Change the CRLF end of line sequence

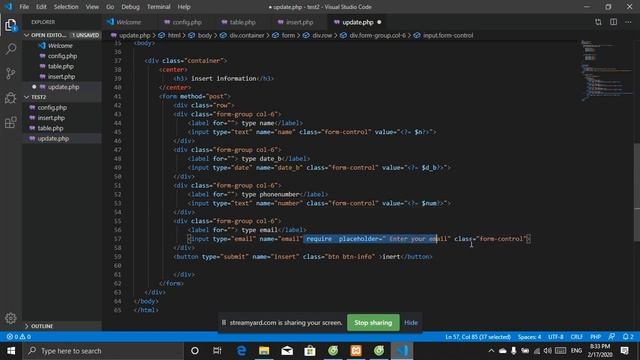click(x=576, y=337)
